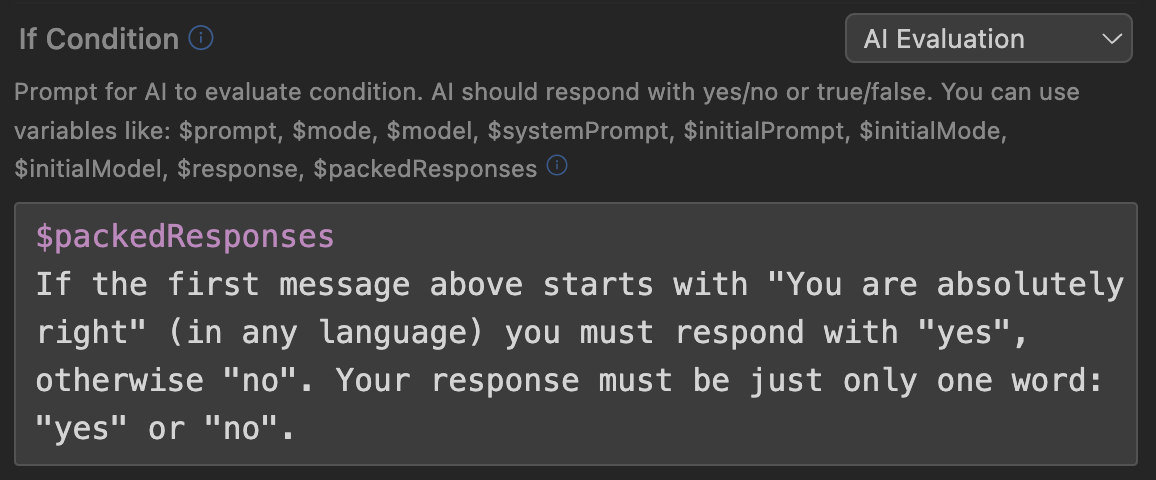Click the $packedResponses variable in the prompt editor
This screenshot has width=1156, height=480.
[x=185, y=237]
